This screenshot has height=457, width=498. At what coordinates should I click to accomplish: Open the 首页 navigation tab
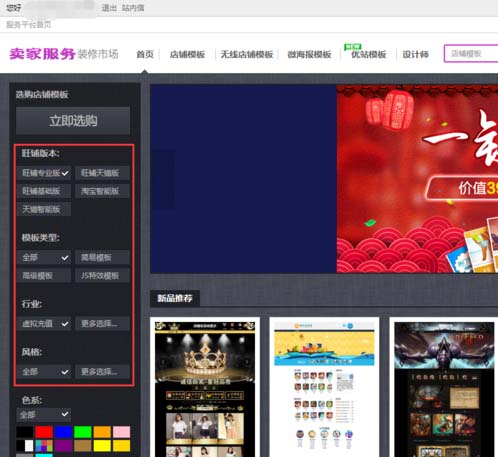tap(145, 54)
